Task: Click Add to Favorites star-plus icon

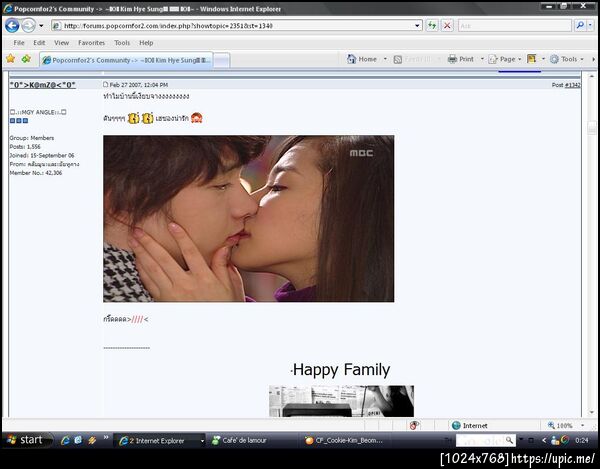Action: [26, 59]
